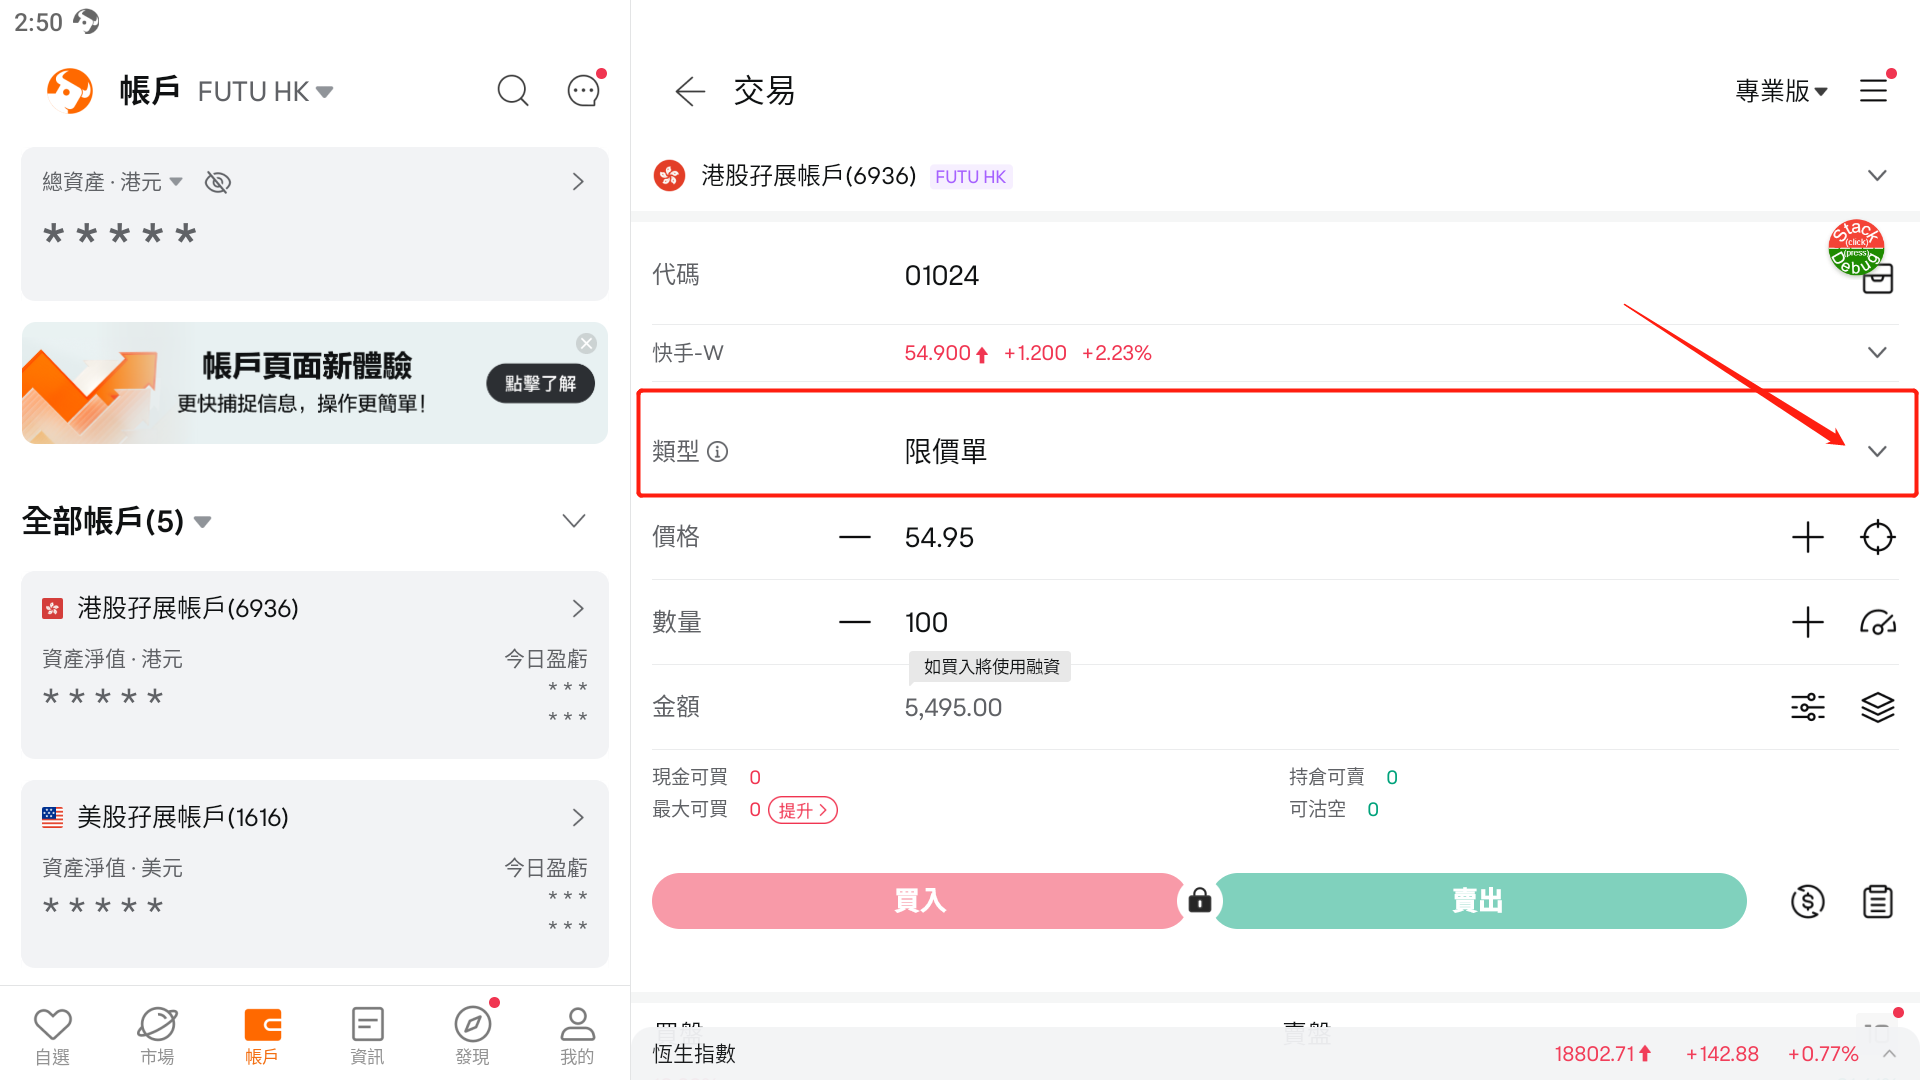Open the hamburger menu icon
Screen dimensions: 1920x1080
pos(1874,91)
